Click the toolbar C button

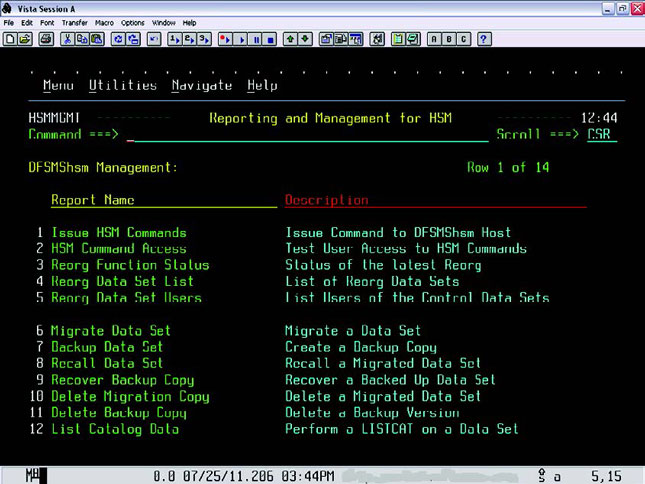coord(464,39)
